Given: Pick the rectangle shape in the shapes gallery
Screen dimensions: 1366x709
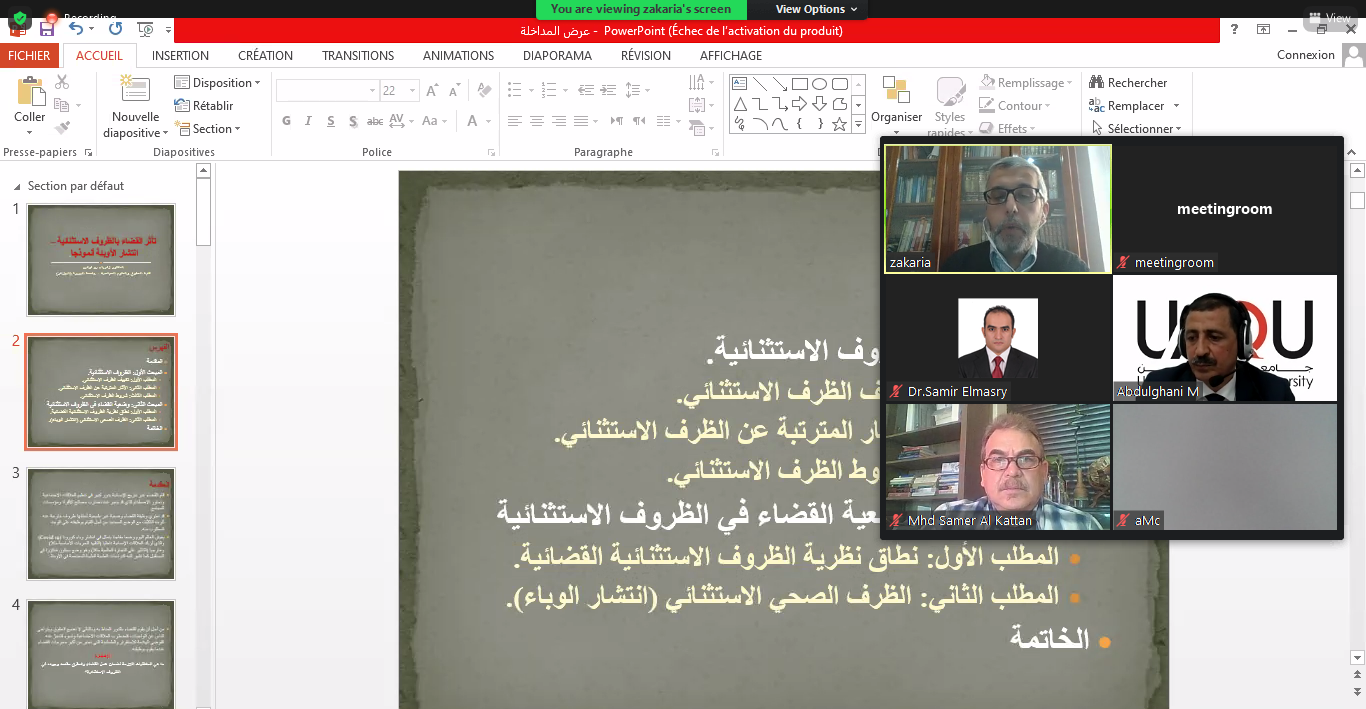Looking at the screenshot, I should click(x=800, y=84).
